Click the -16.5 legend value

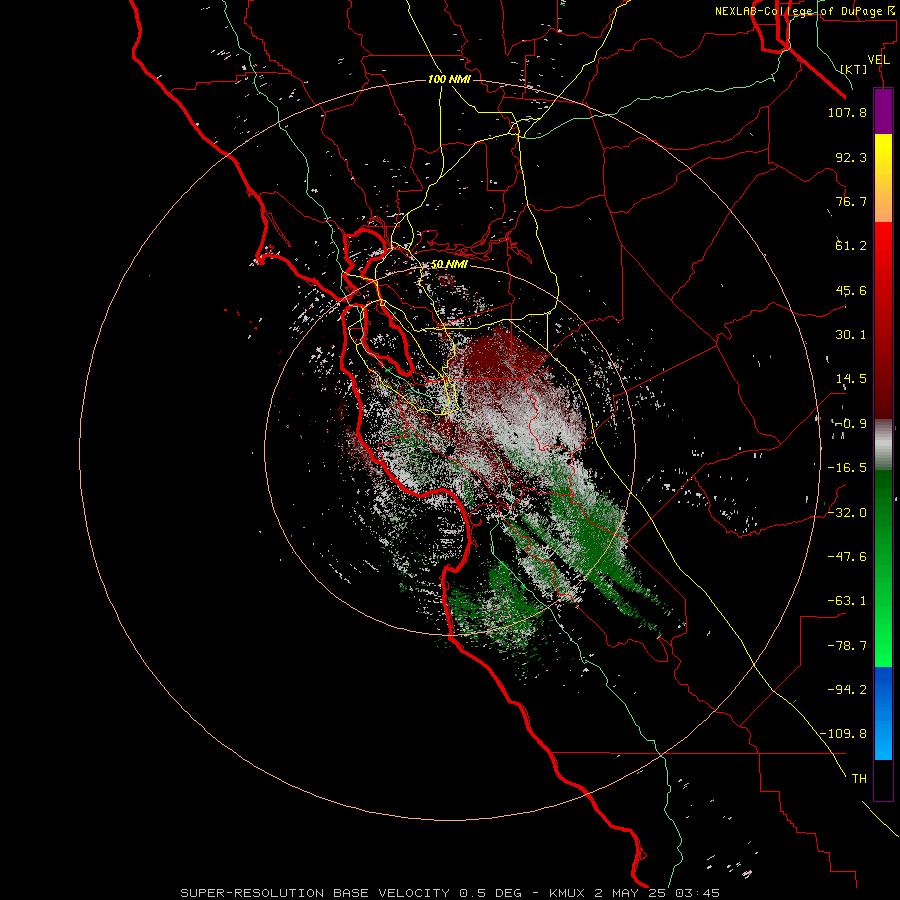847,468
